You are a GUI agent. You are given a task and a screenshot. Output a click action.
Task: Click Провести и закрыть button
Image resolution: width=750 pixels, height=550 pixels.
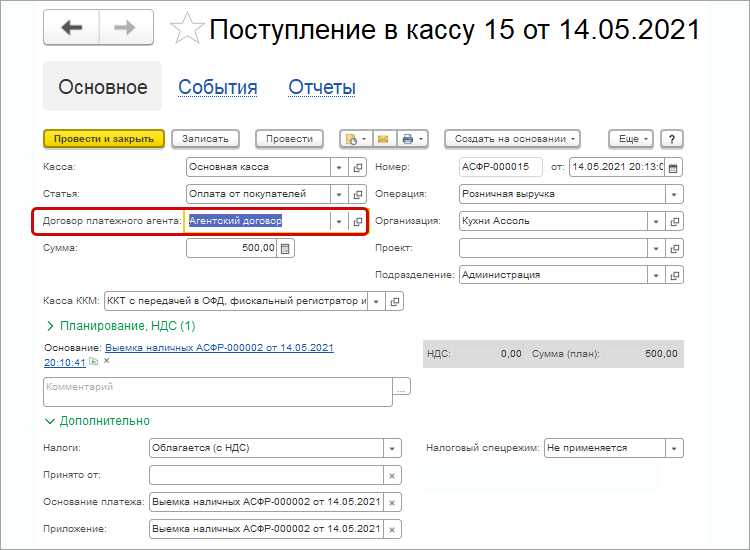(x=104, y=139)
